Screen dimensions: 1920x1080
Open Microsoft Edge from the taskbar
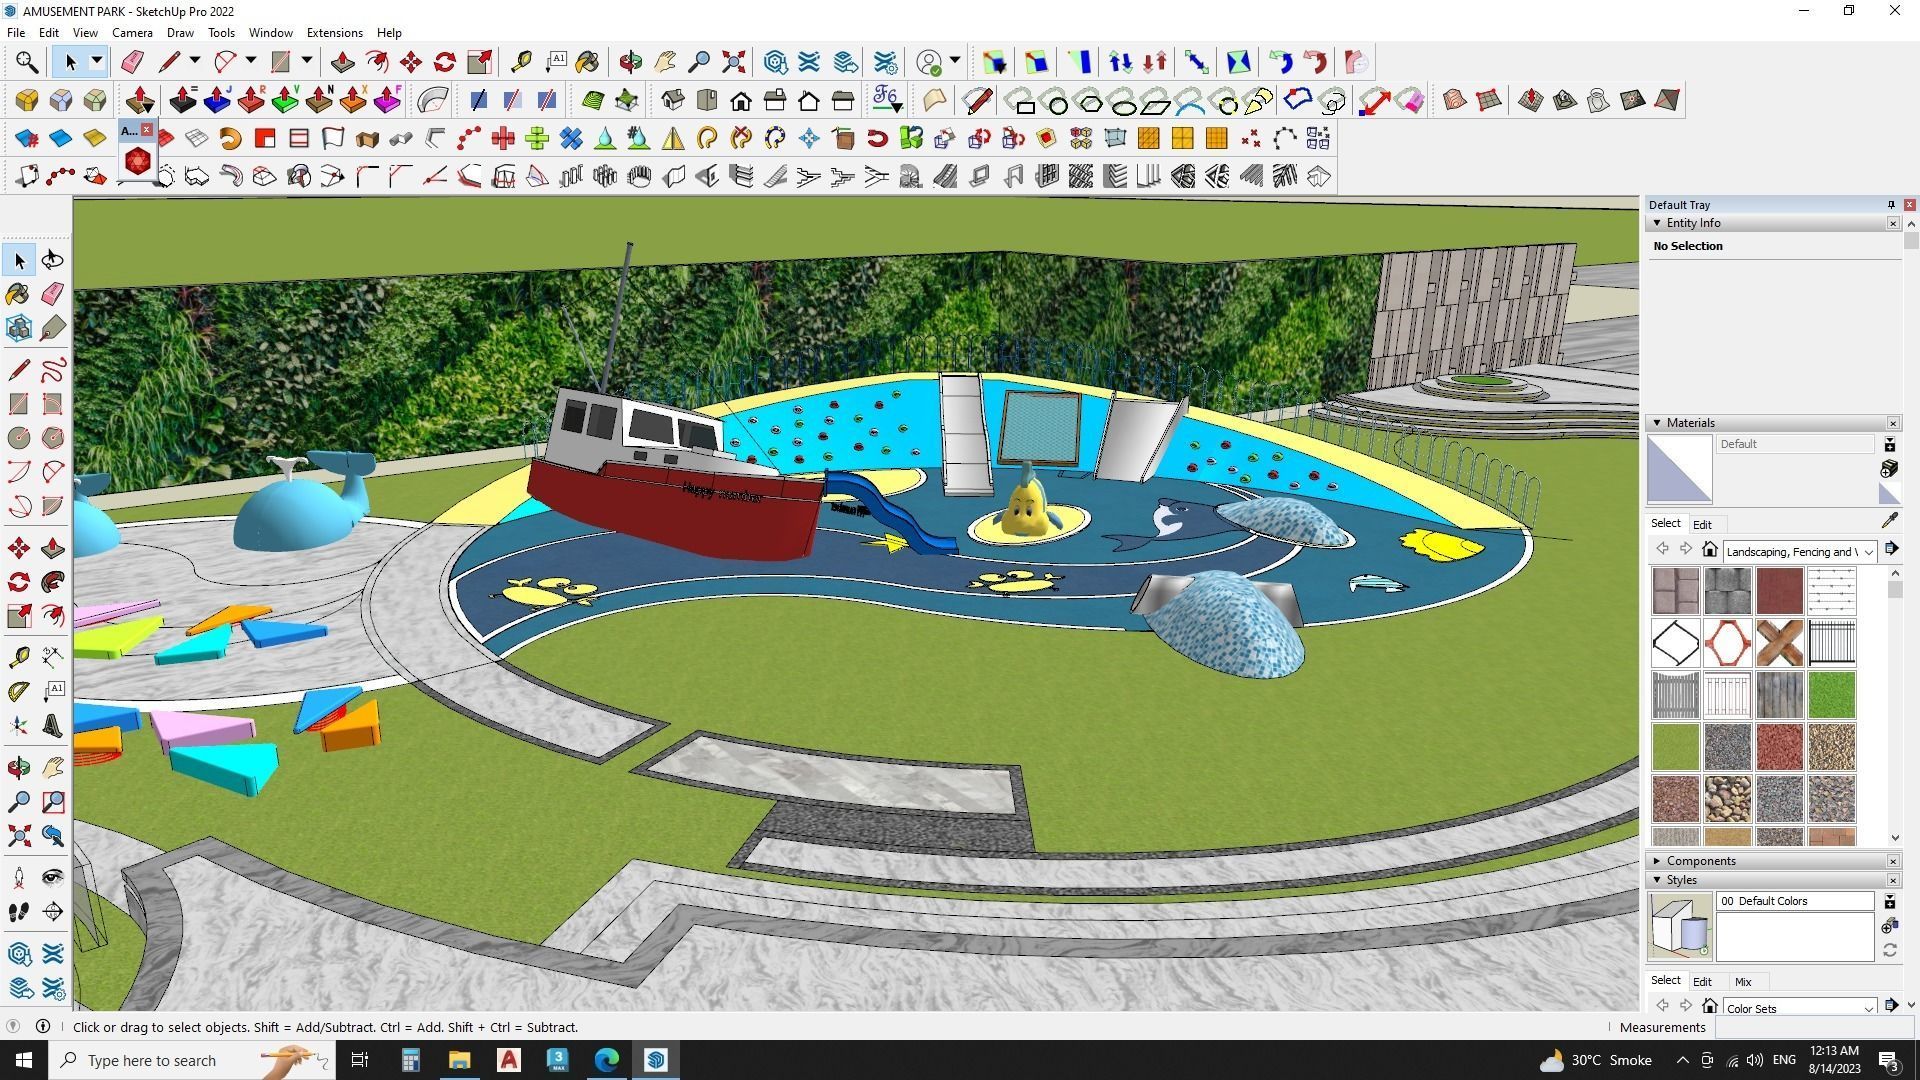click(x=607, y=1060)
